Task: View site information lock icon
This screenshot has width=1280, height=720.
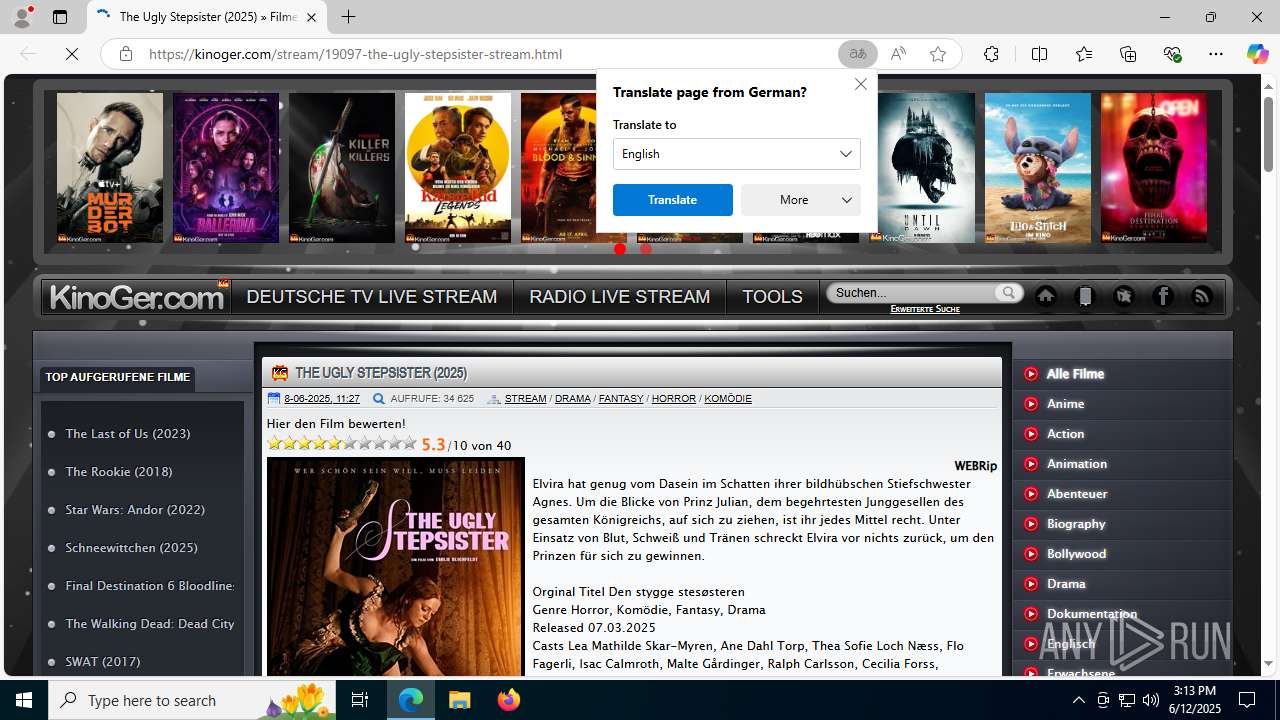Action: tap(126, 54)
